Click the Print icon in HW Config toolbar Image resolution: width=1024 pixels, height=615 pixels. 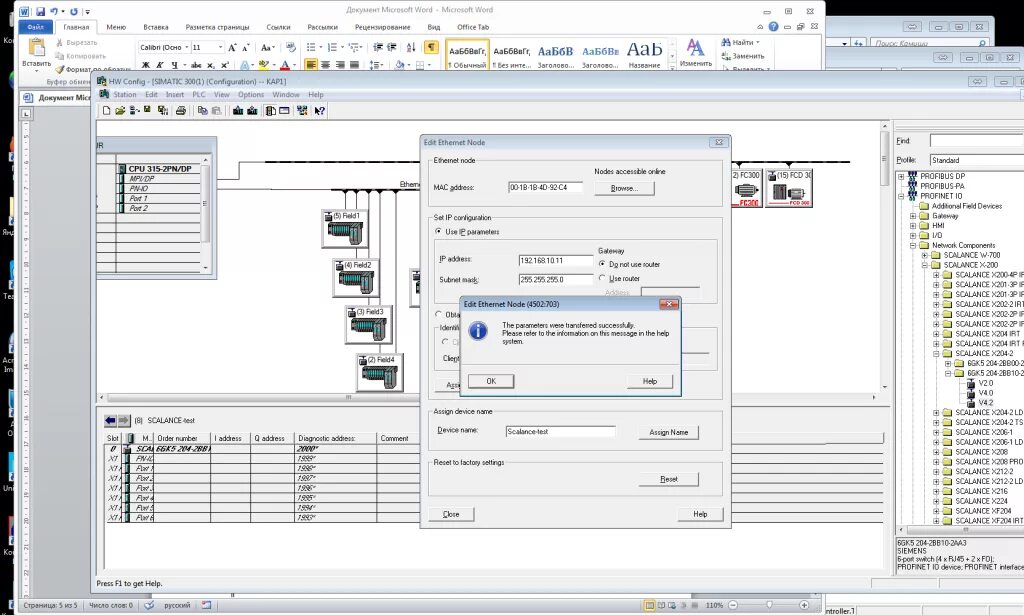click(x=181, y=111)
